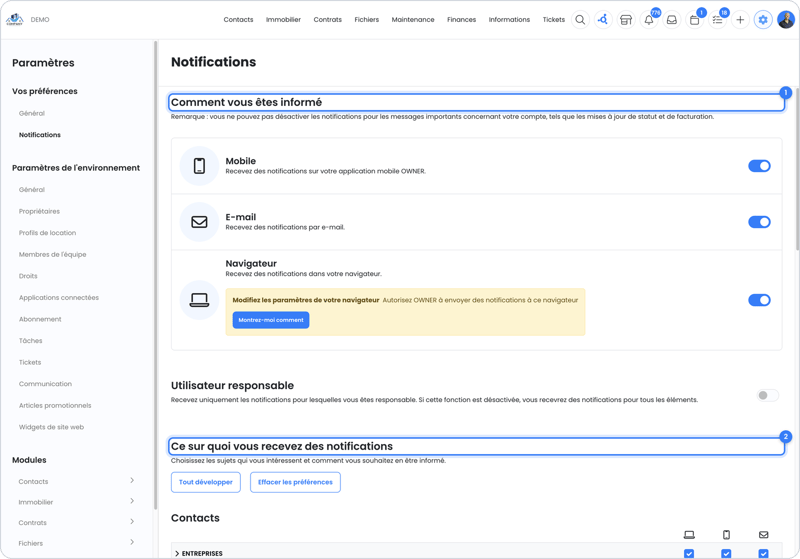Screen dimensions: 800x559
Task: Toggle Navigateur notifications switch
Action: (x=759, y=300)
